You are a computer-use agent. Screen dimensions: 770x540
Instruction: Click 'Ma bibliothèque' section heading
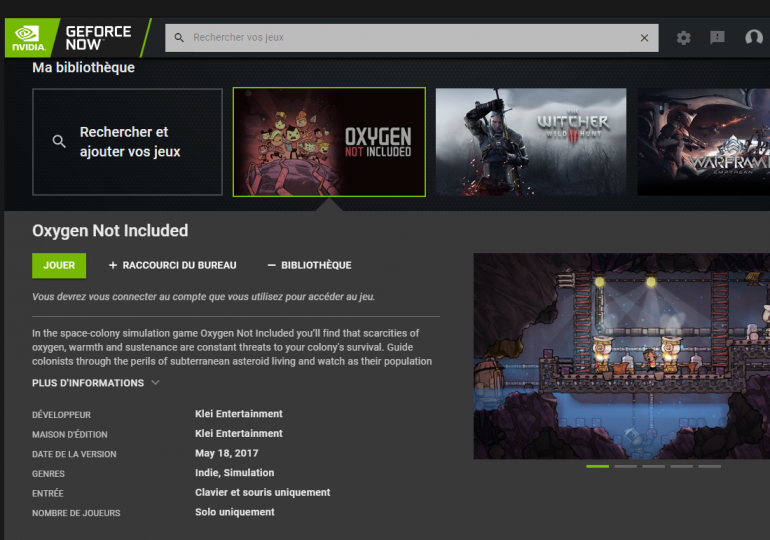[83, 68]
